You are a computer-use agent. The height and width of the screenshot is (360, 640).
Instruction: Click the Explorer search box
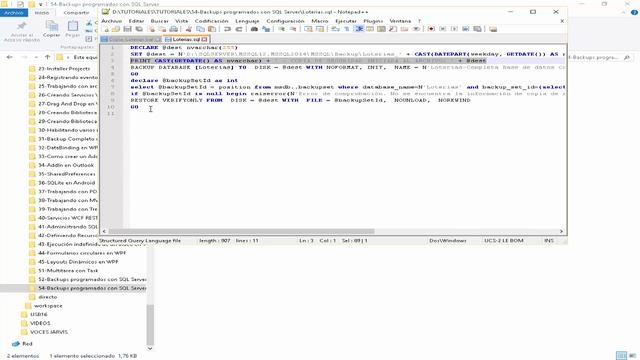click(x=599, y=58)
